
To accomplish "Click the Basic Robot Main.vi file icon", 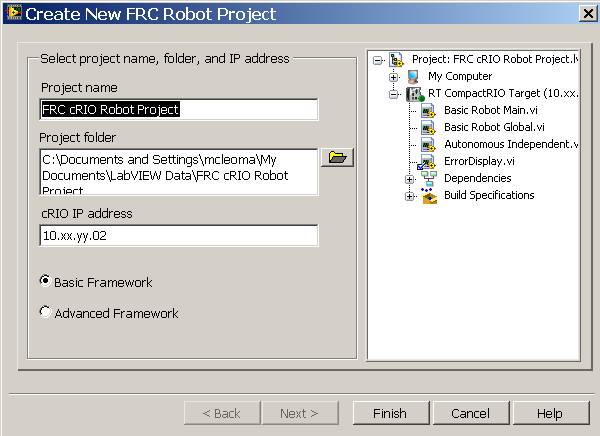I will 428,111.
